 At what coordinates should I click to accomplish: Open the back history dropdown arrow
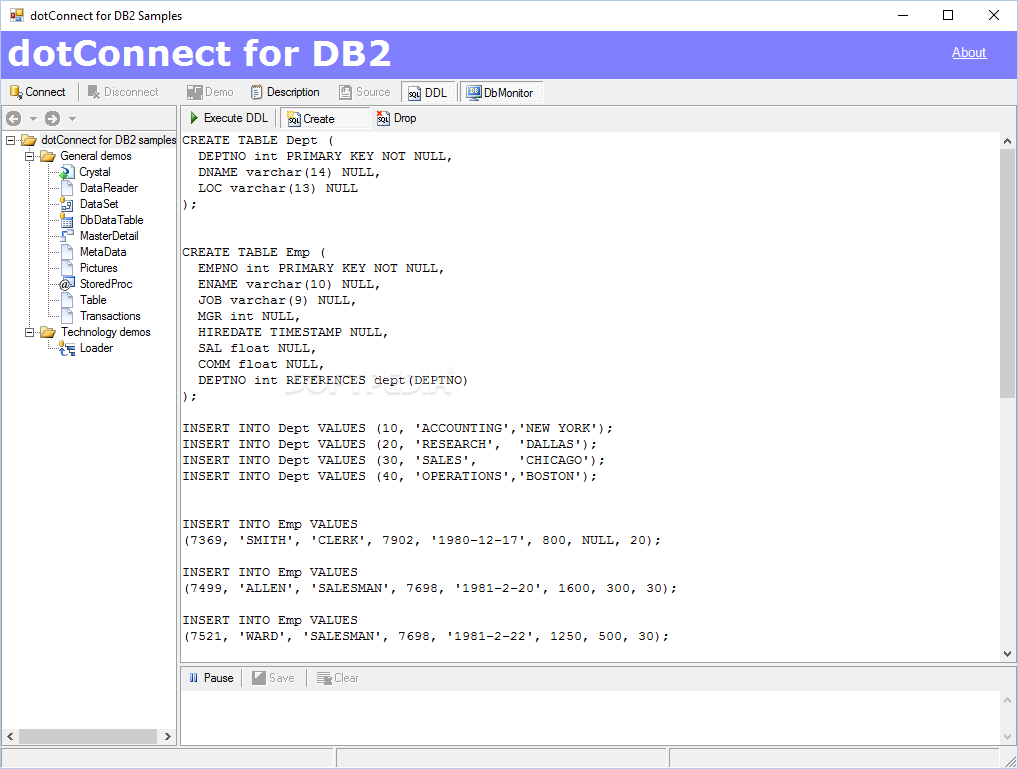tap(33, 119)
